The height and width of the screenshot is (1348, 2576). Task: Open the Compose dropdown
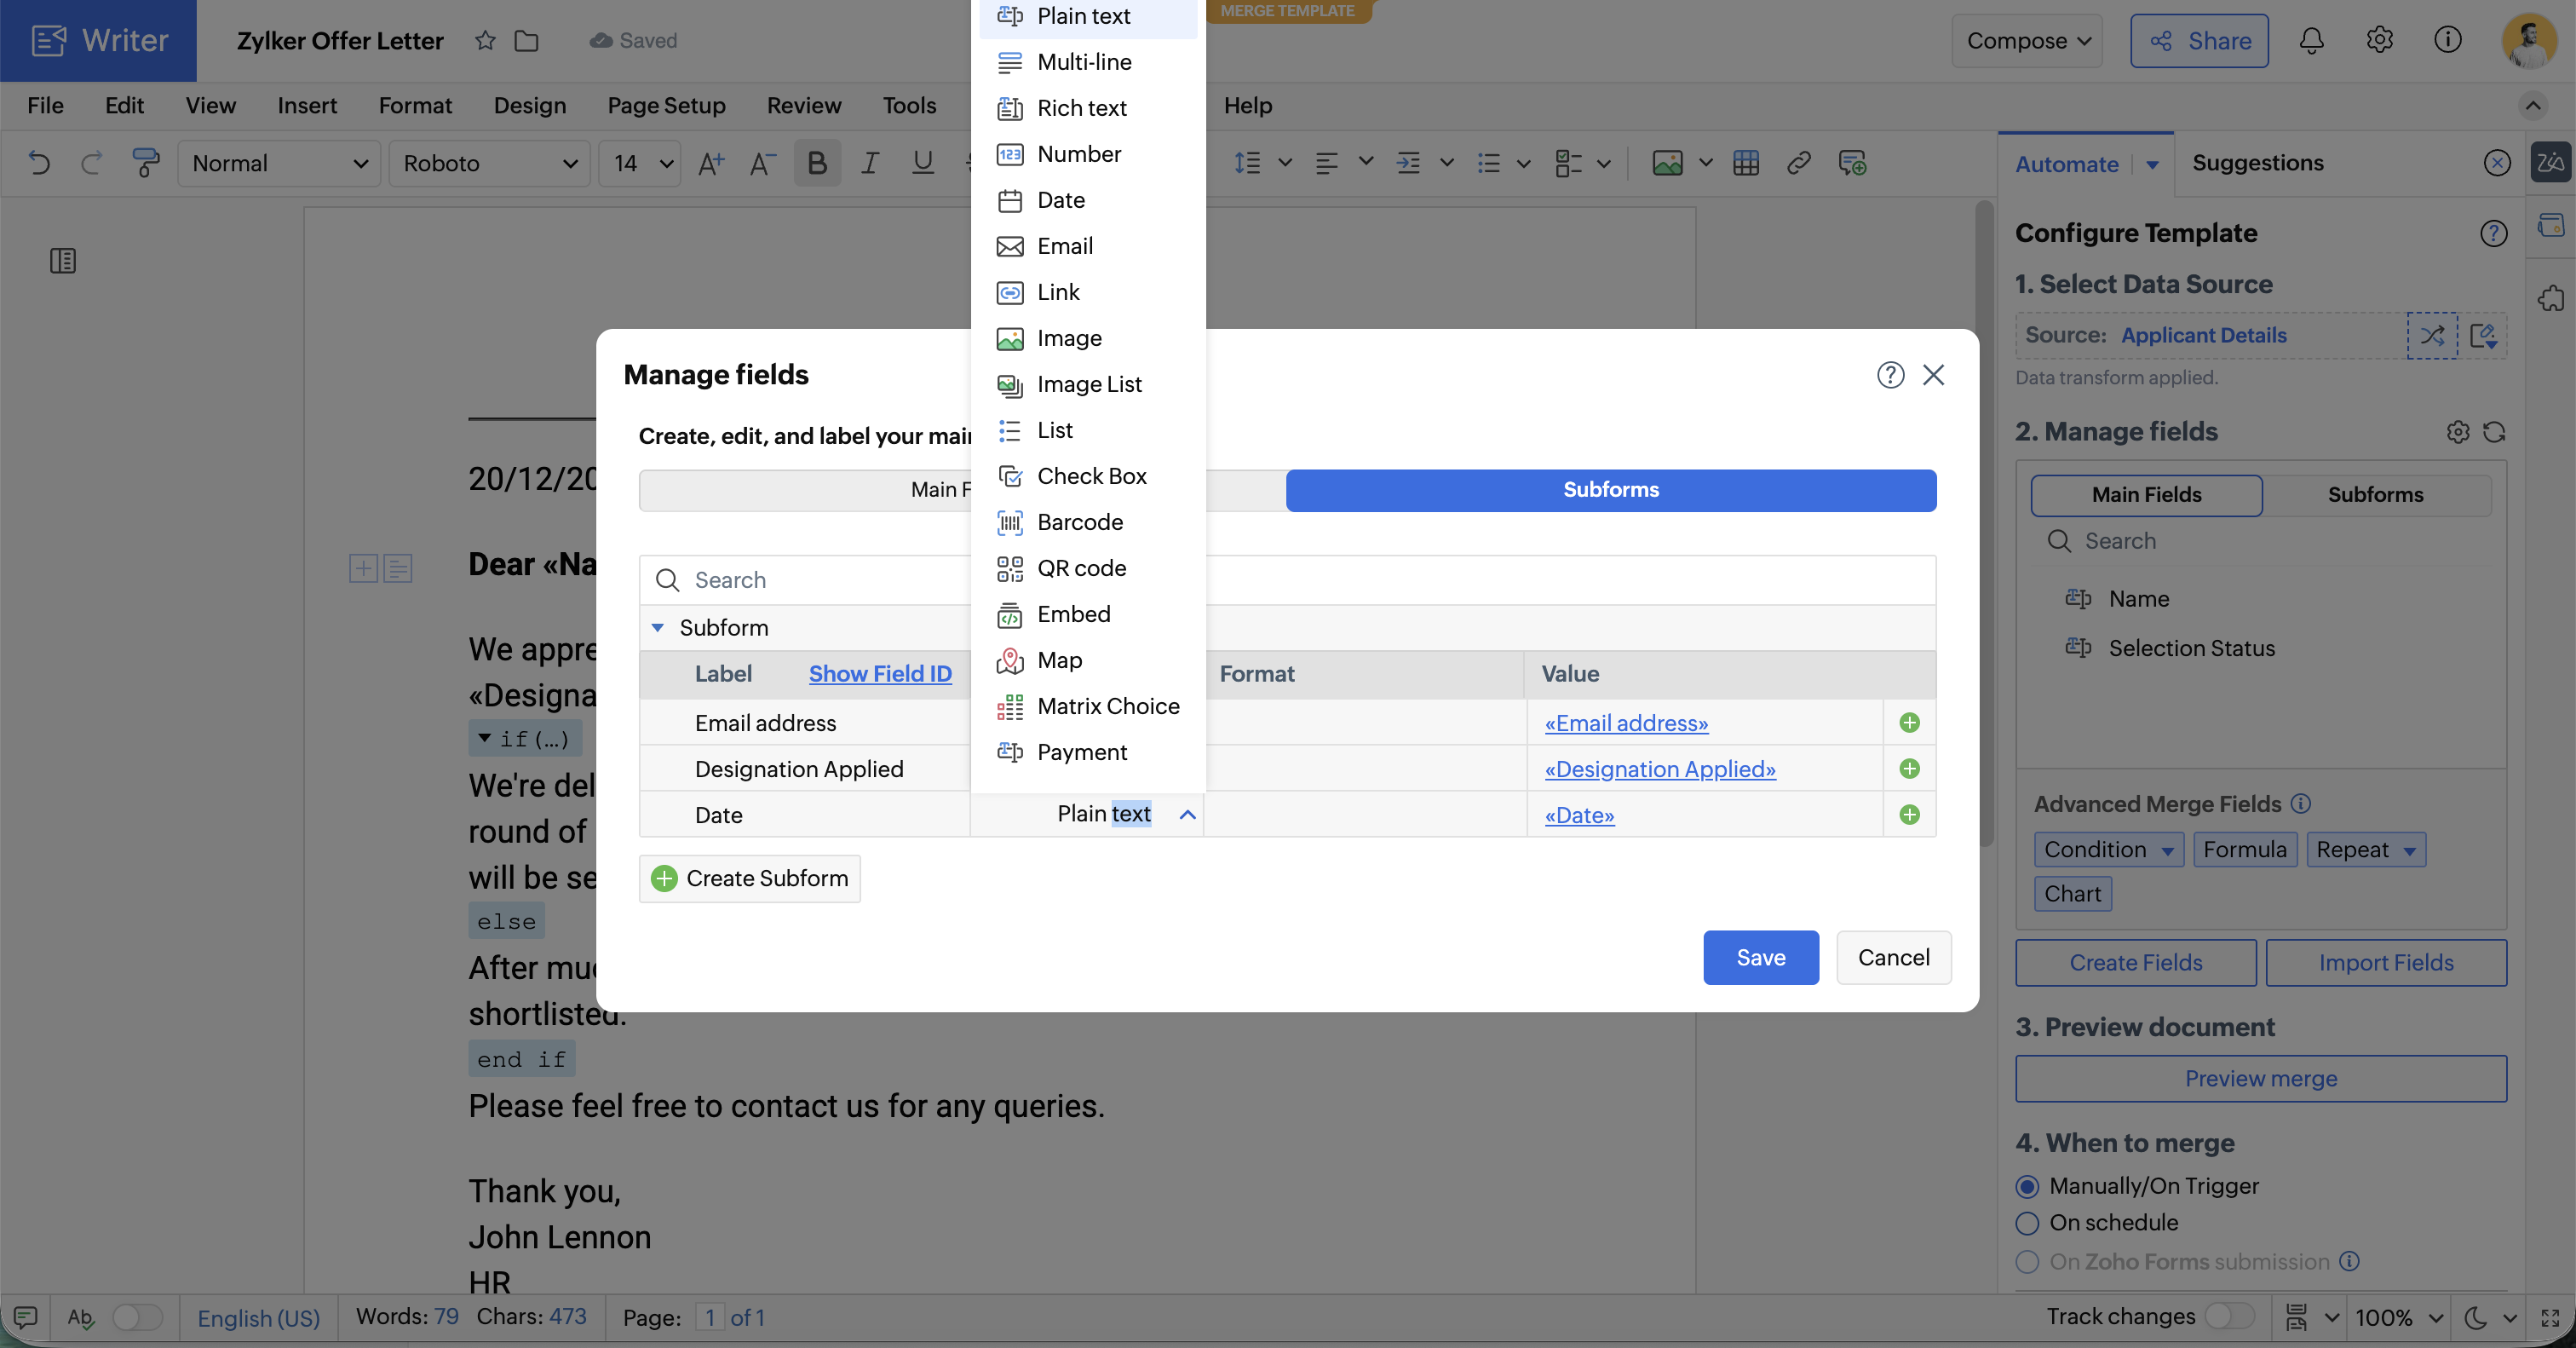coord(2027,40)
